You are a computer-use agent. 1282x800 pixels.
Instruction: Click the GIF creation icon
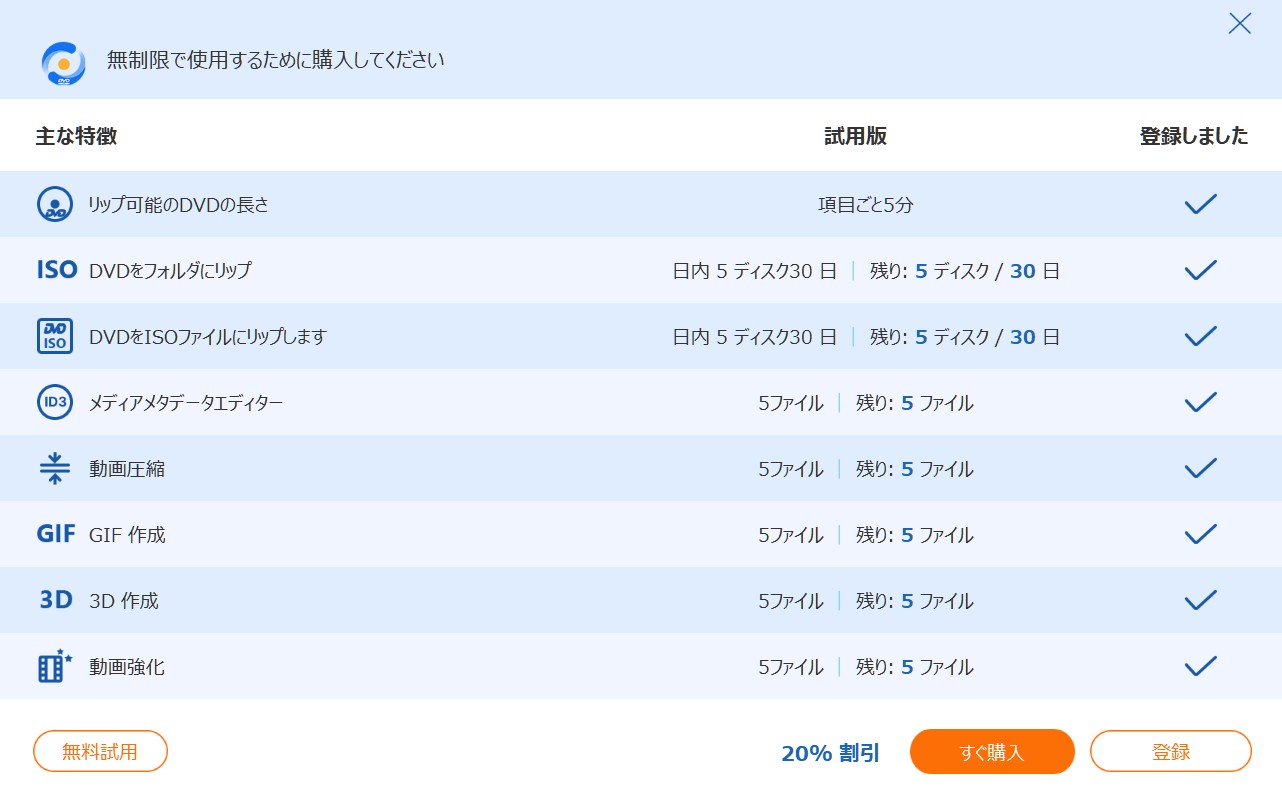(x=56, y=534)
